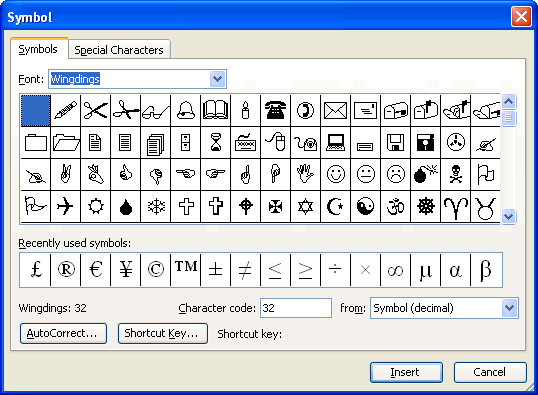Select the crescent and star symbol
Screen dimensions: 538x395
pyautogui.click(x=336, y=207)
